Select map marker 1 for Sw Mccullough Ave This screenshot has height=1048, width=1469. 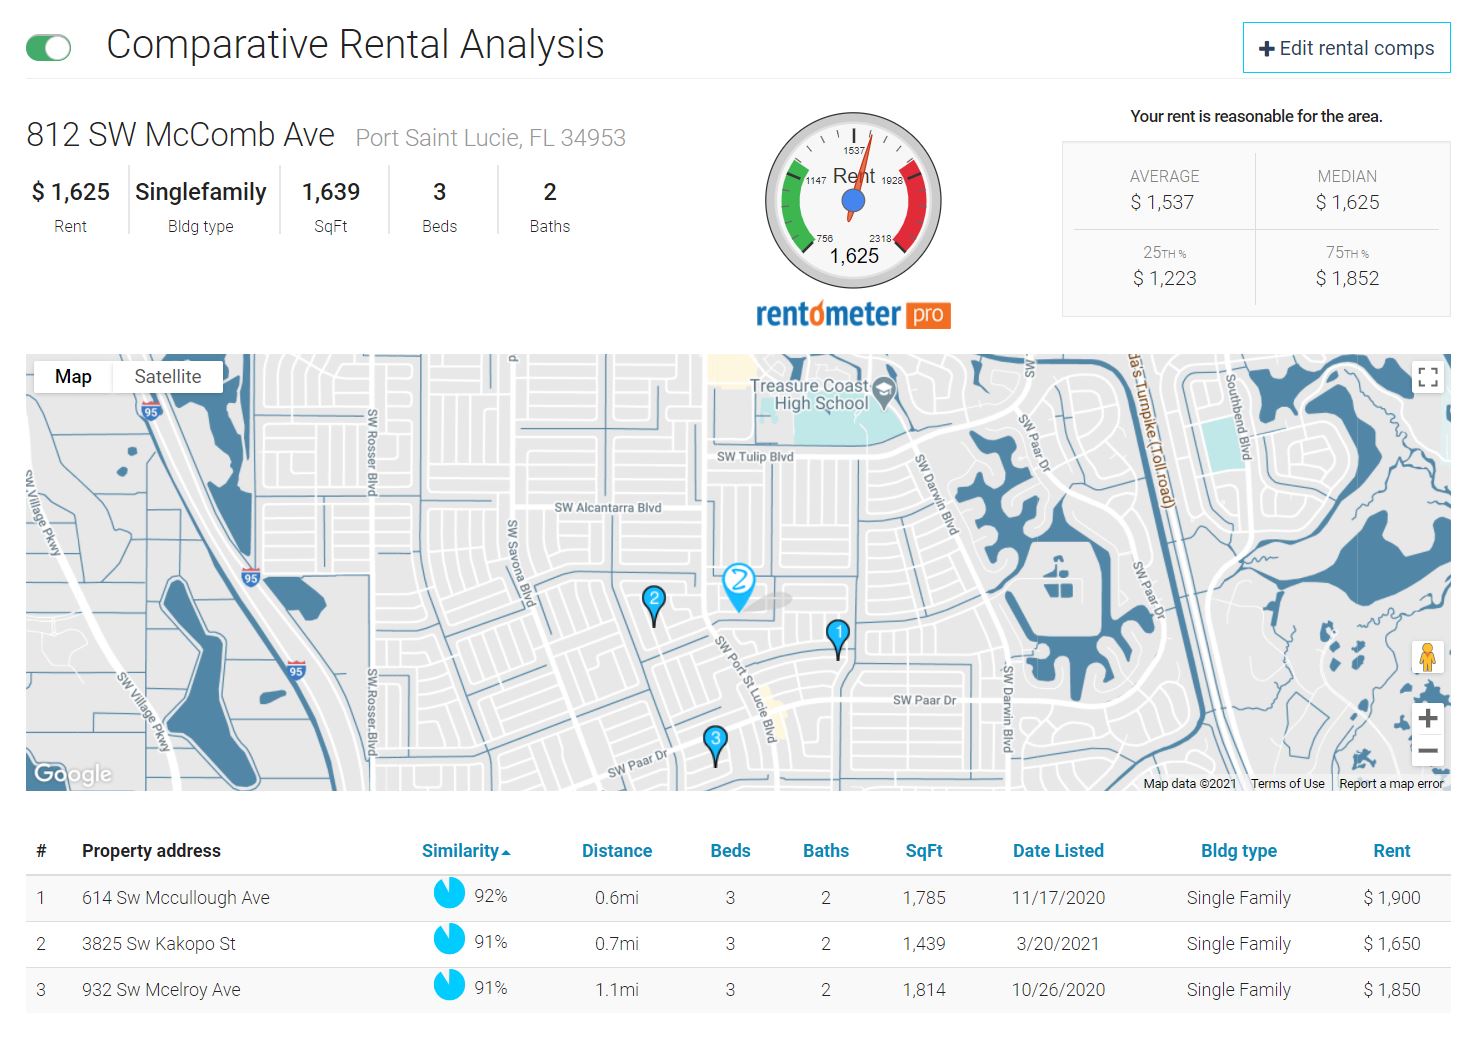coord(837,633)
